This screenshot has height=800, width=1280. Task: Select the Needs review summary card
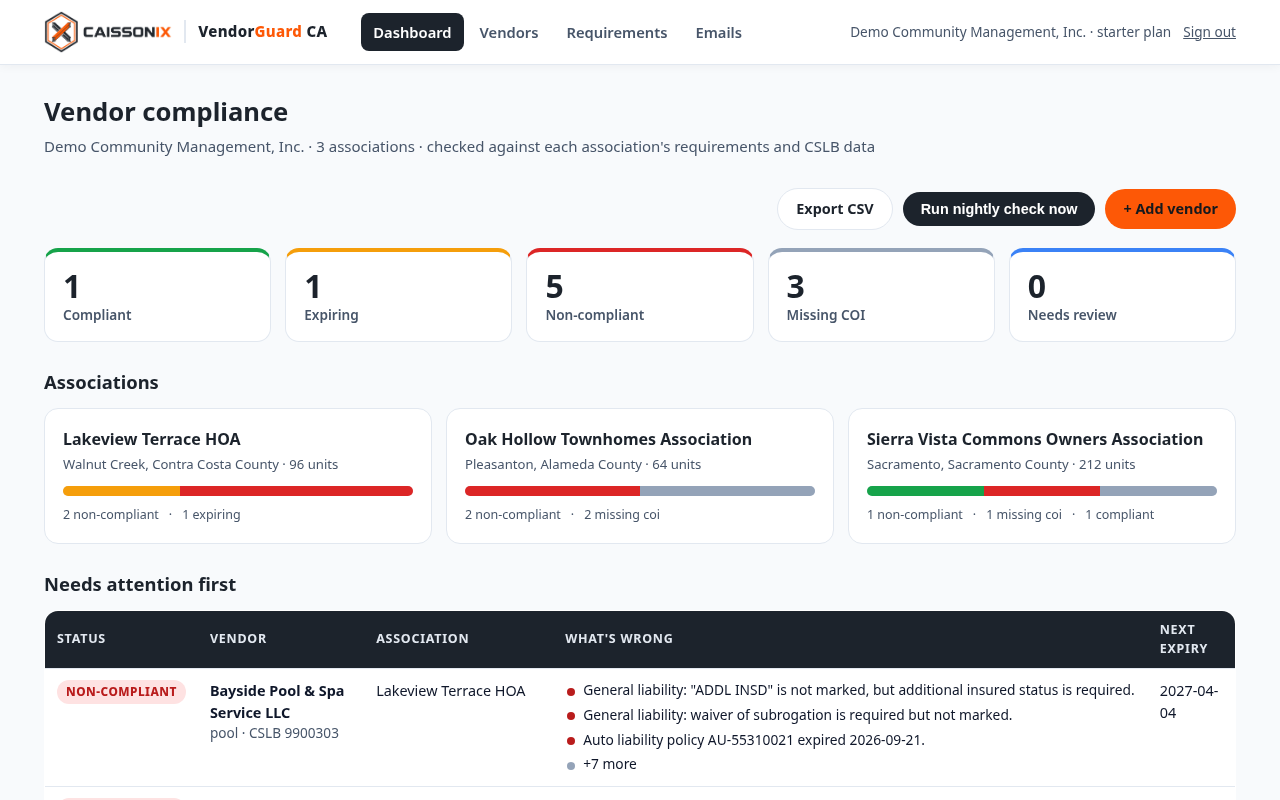point(1122,295)
